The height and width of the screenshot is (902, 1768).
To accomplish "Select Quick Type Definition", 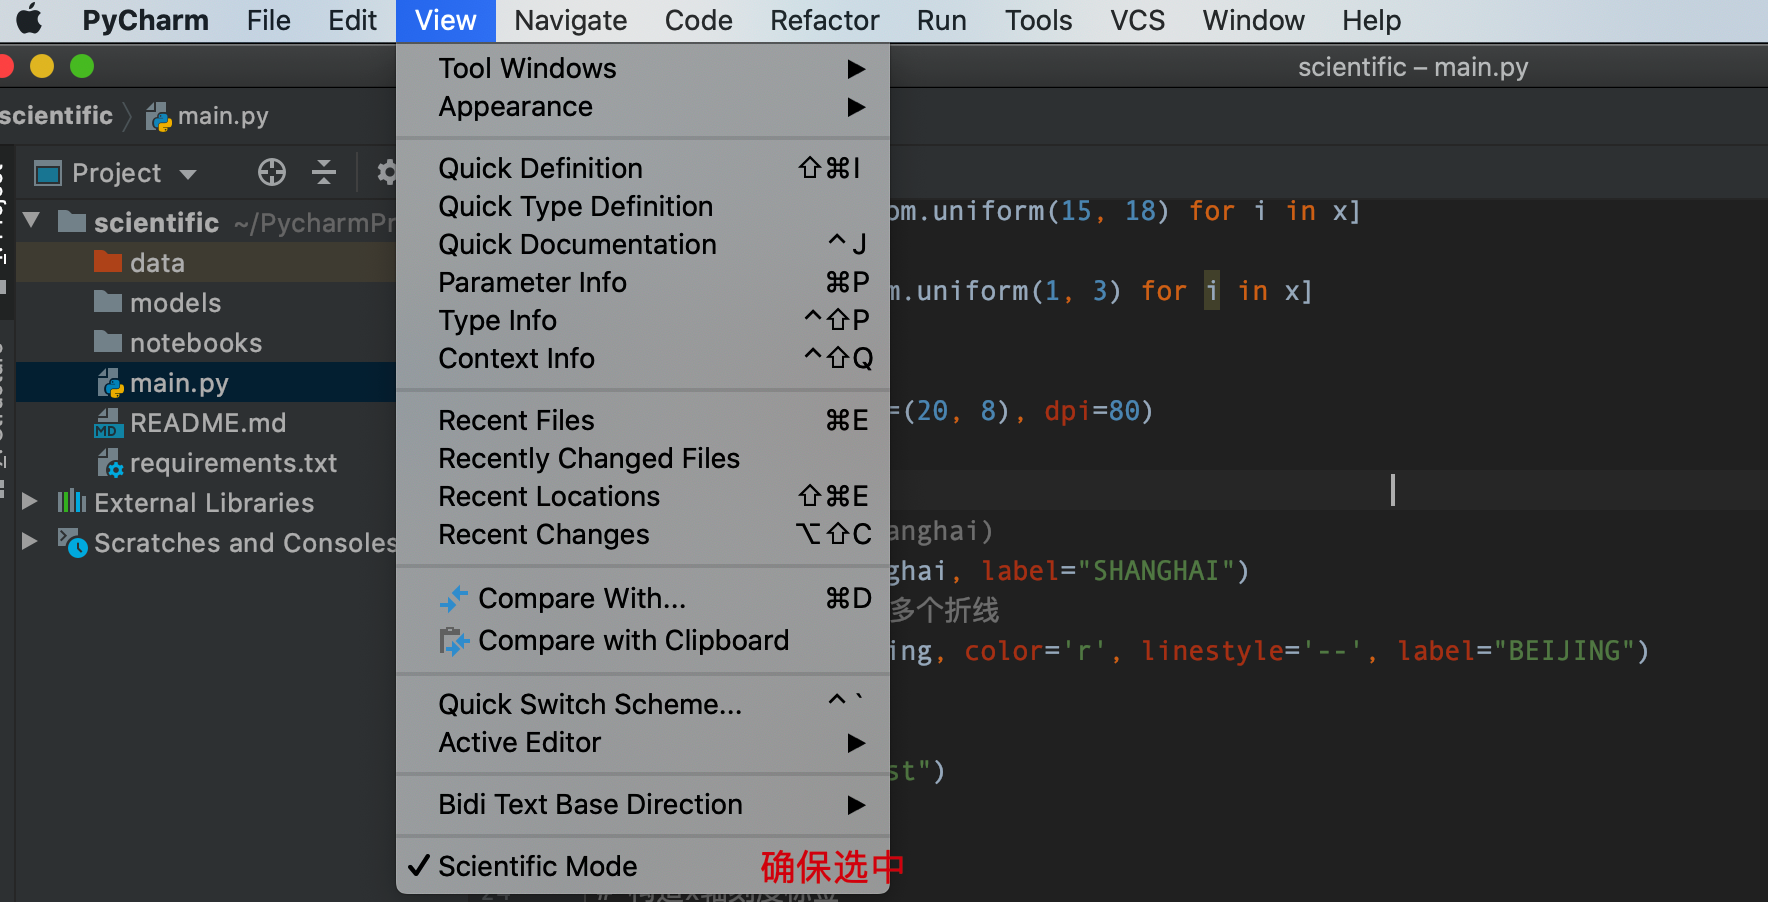I will [643, 206].
